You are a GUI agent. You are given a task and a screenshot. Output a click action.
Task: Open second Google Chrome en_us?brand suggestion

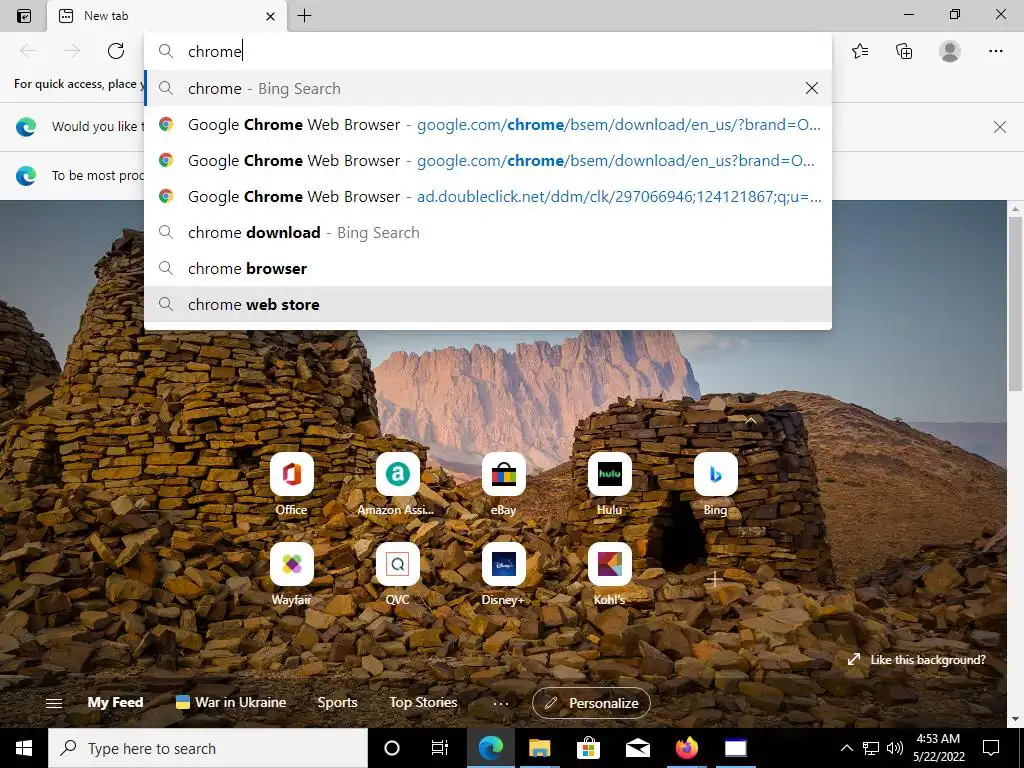click(x=488, y=161)
